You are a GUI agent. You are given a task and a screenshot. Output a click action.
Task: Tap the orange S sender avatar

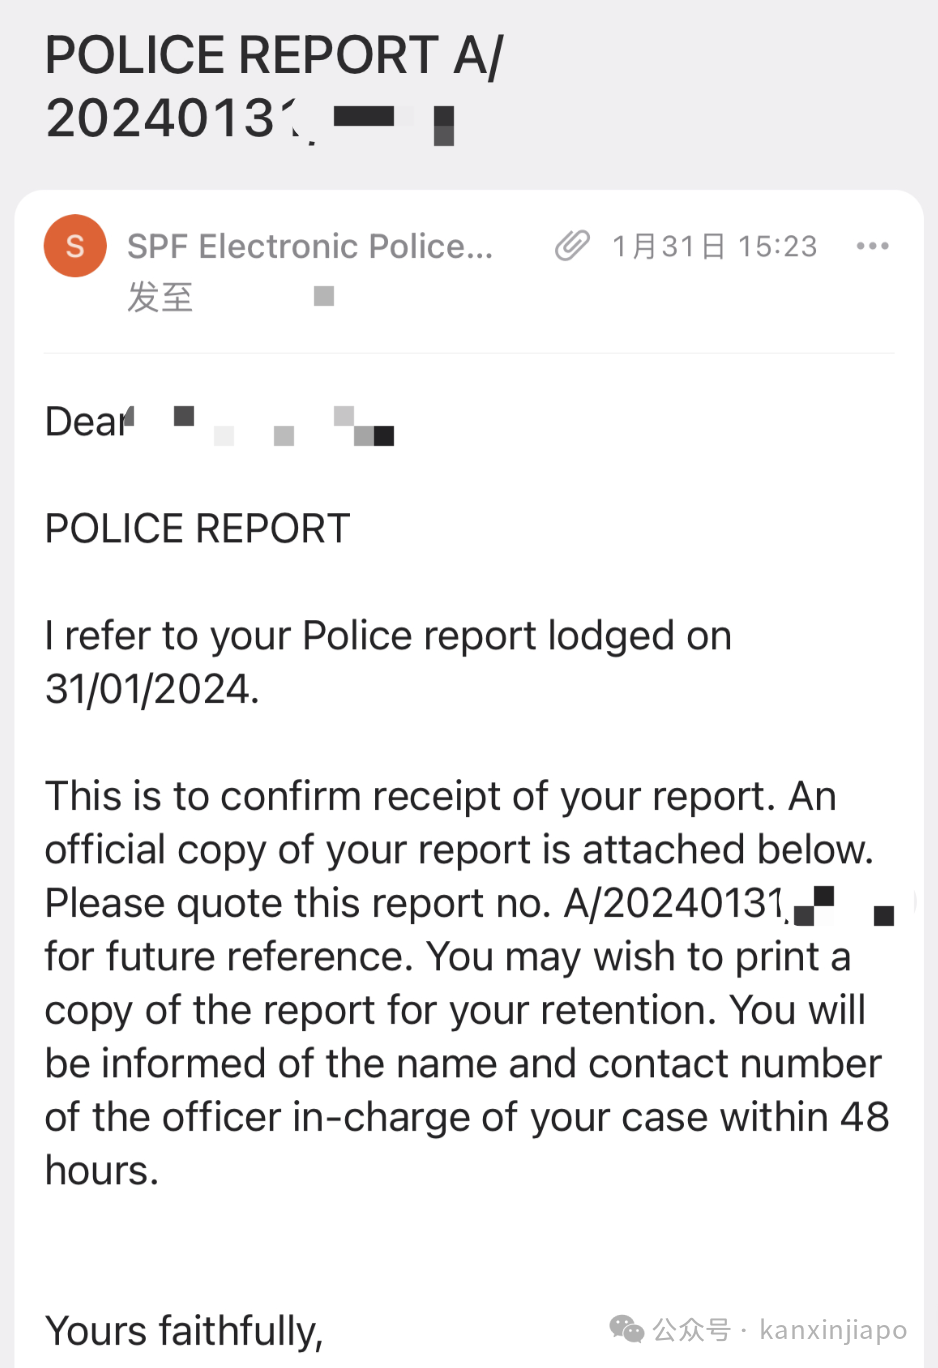pos(75,246)
